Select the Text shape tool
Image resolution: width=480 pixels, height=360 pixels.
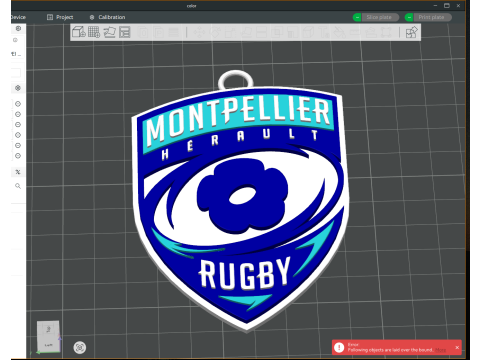click(x=324, y=32)
